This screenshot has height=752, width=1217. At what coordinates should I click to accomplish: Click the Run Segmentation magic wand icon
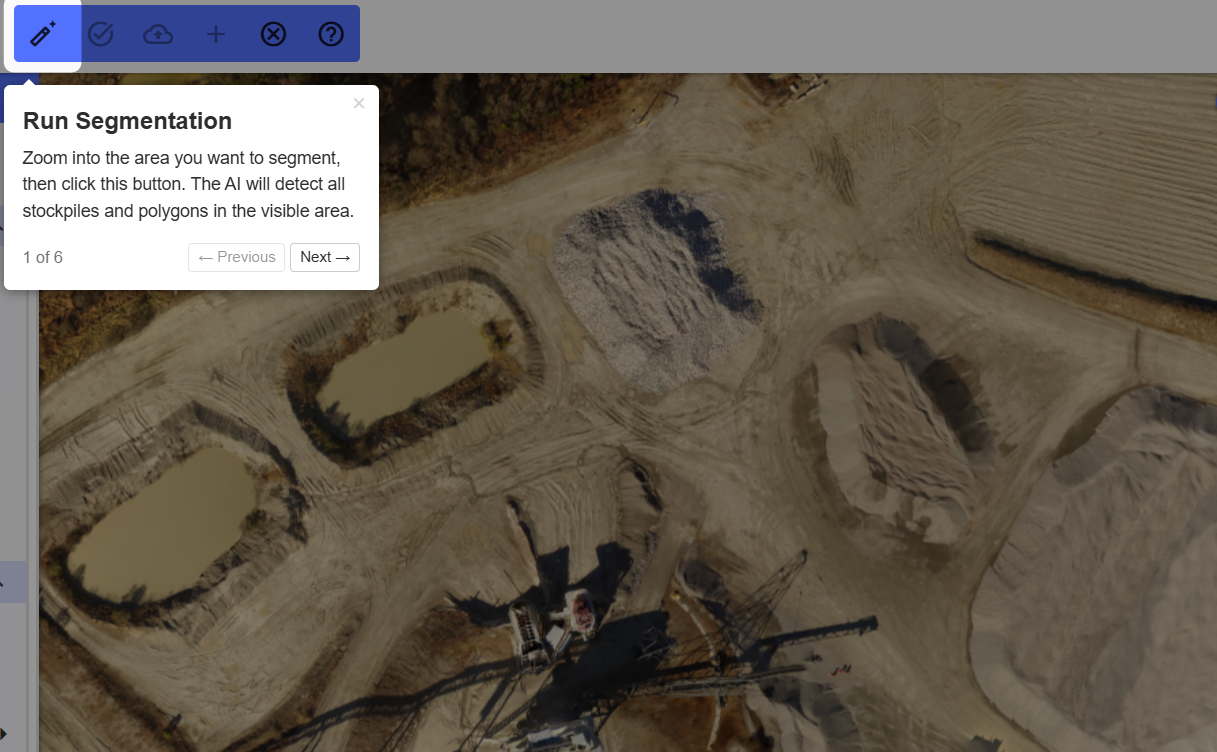tap(42, 34)
